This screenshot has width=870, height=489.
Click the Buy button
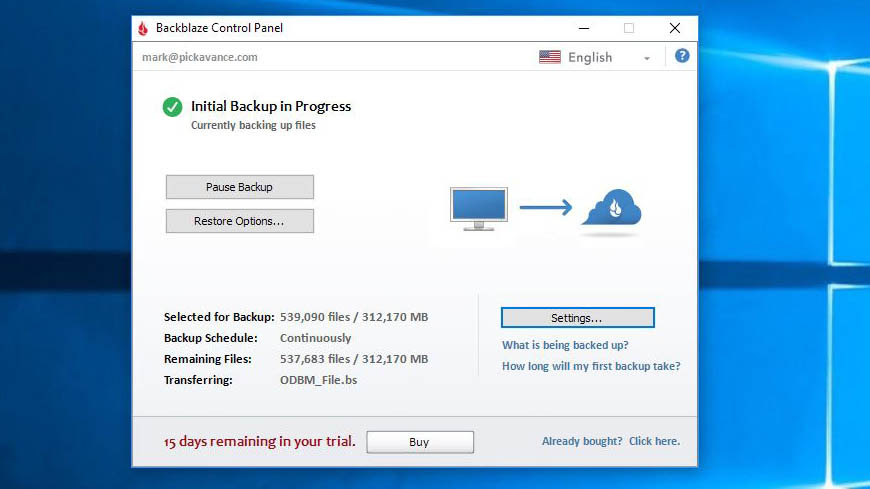click(420, 442)
